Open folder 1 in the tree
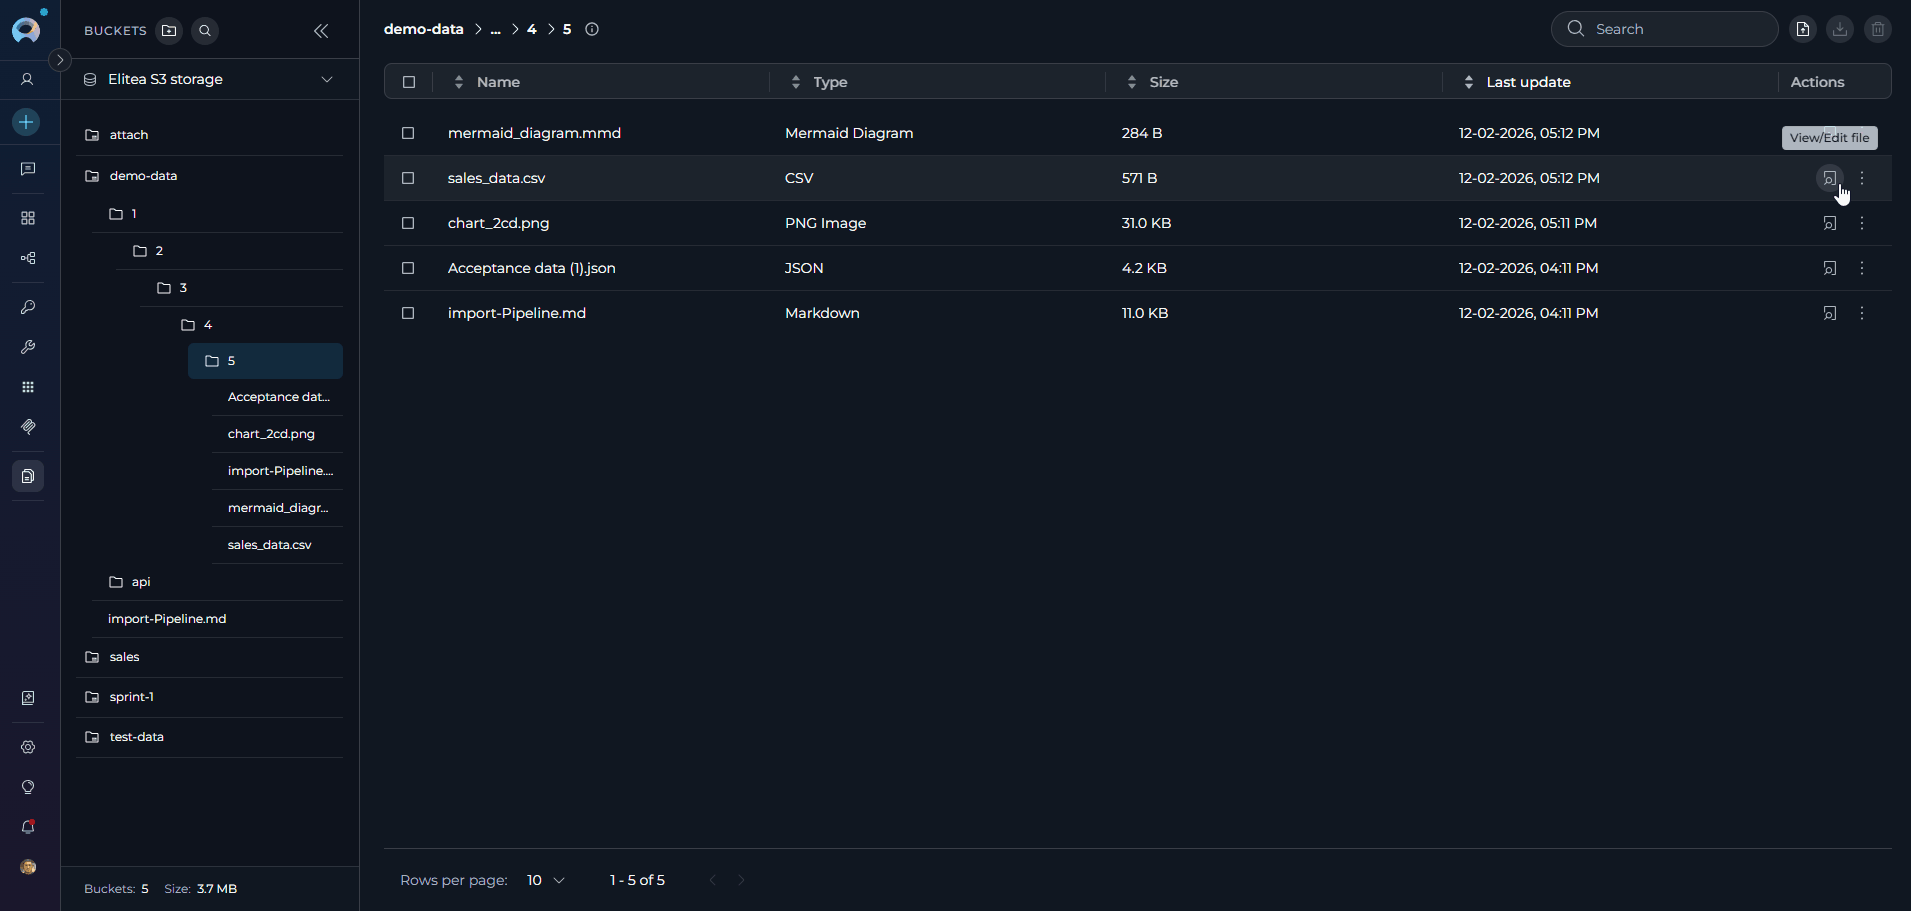This screenshot has width=1911, height=911. click(218, 214)
